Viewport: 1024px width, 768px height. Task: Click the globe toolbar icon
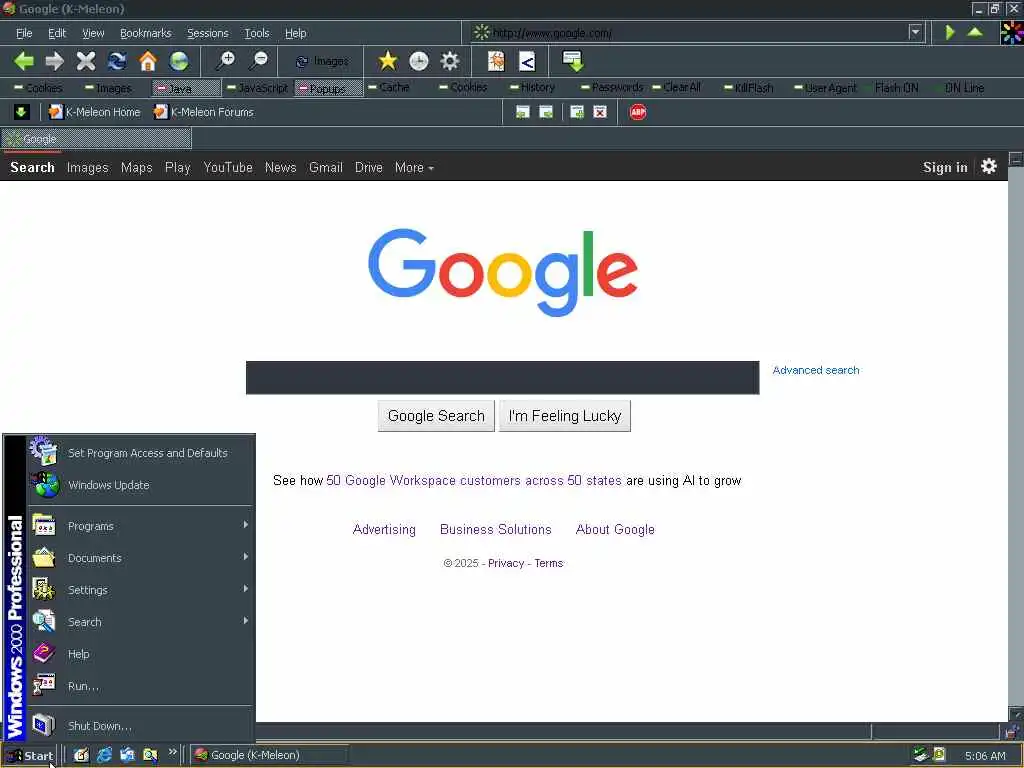[x=179, y=61]
